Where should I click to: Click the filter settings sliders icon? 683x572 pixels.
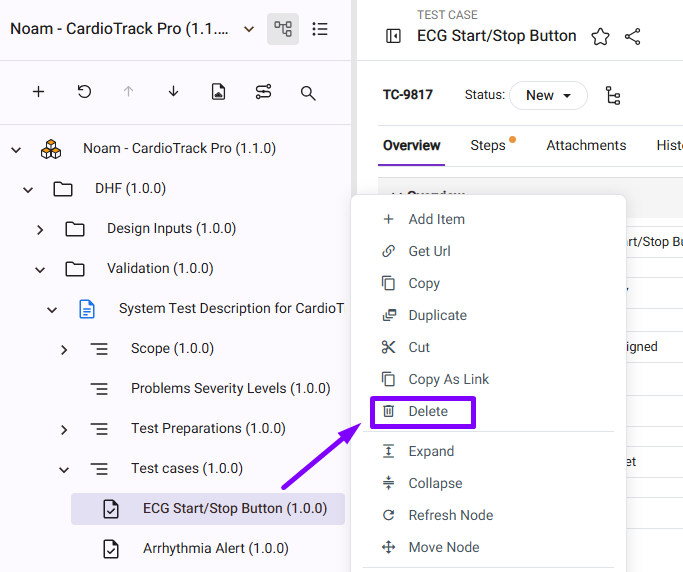[x=263, y=92]
